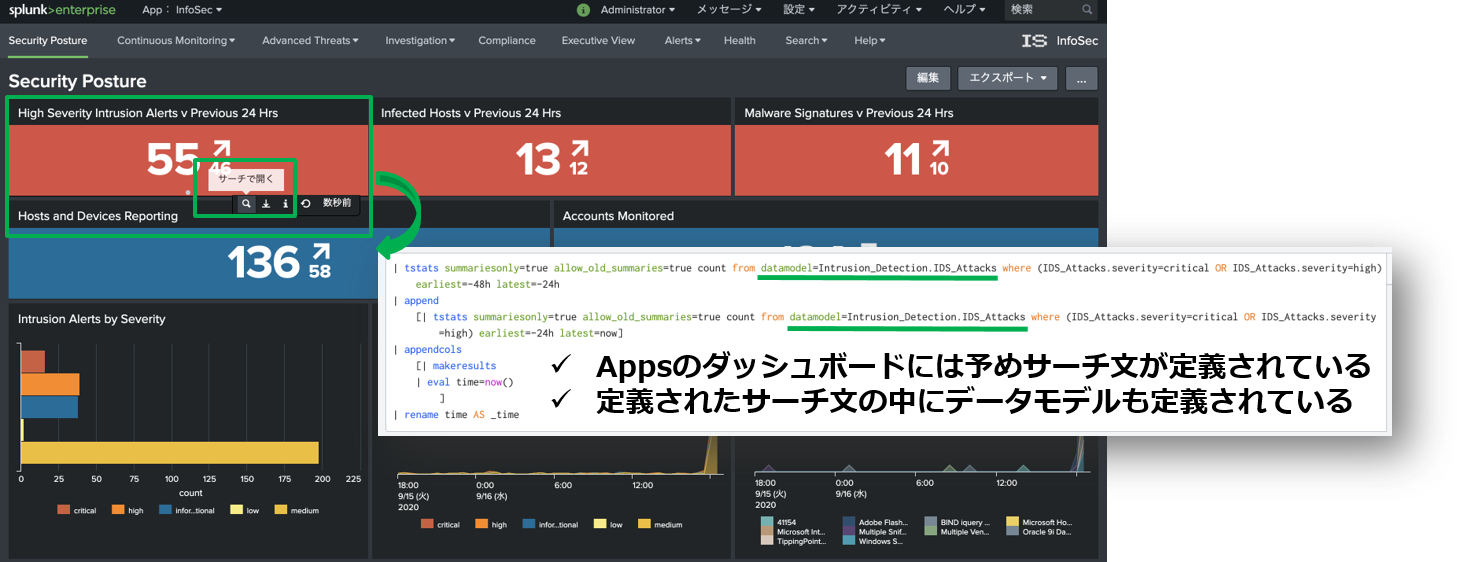Screen dimensions: 1457x562
Task: Click the 編集 edit button
Action: pos(928,78)
